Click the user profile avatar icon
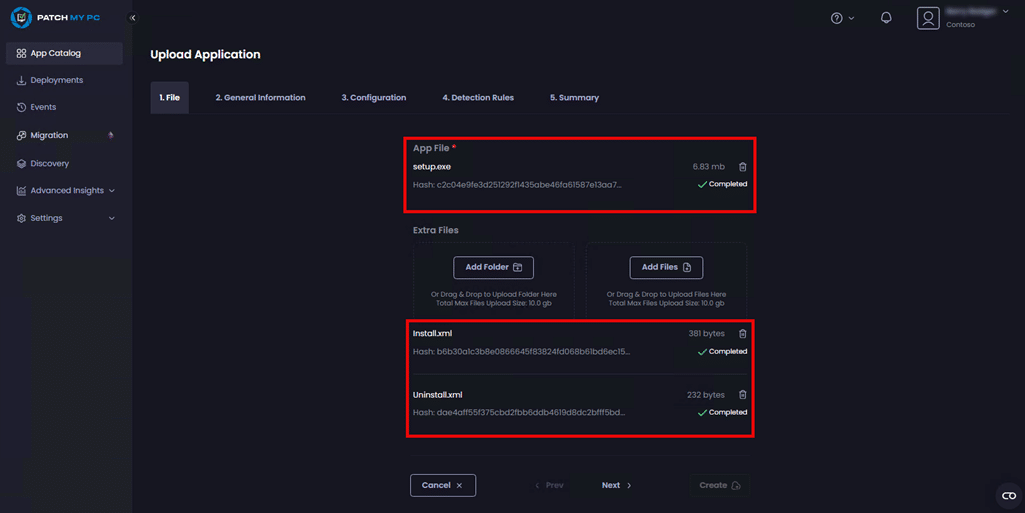1025x513 pixels. click(x=928, y=18)
